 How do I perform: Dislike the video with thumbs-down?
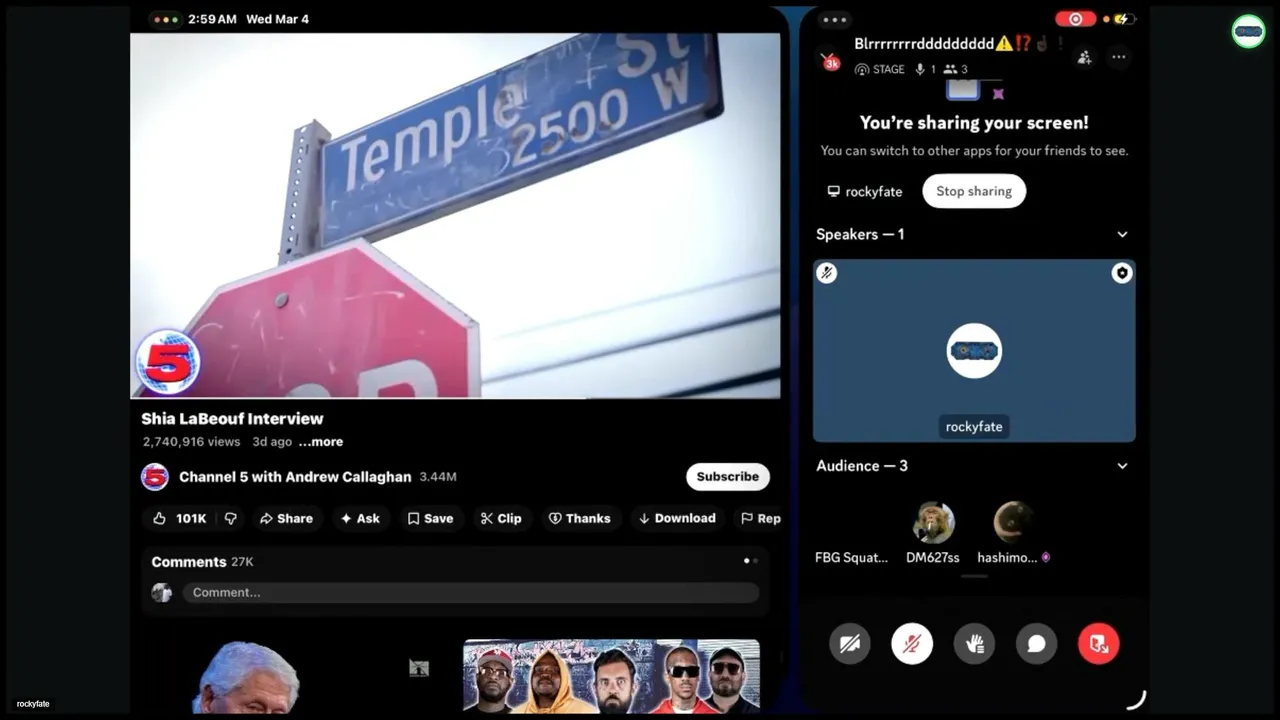pos(231,518)
